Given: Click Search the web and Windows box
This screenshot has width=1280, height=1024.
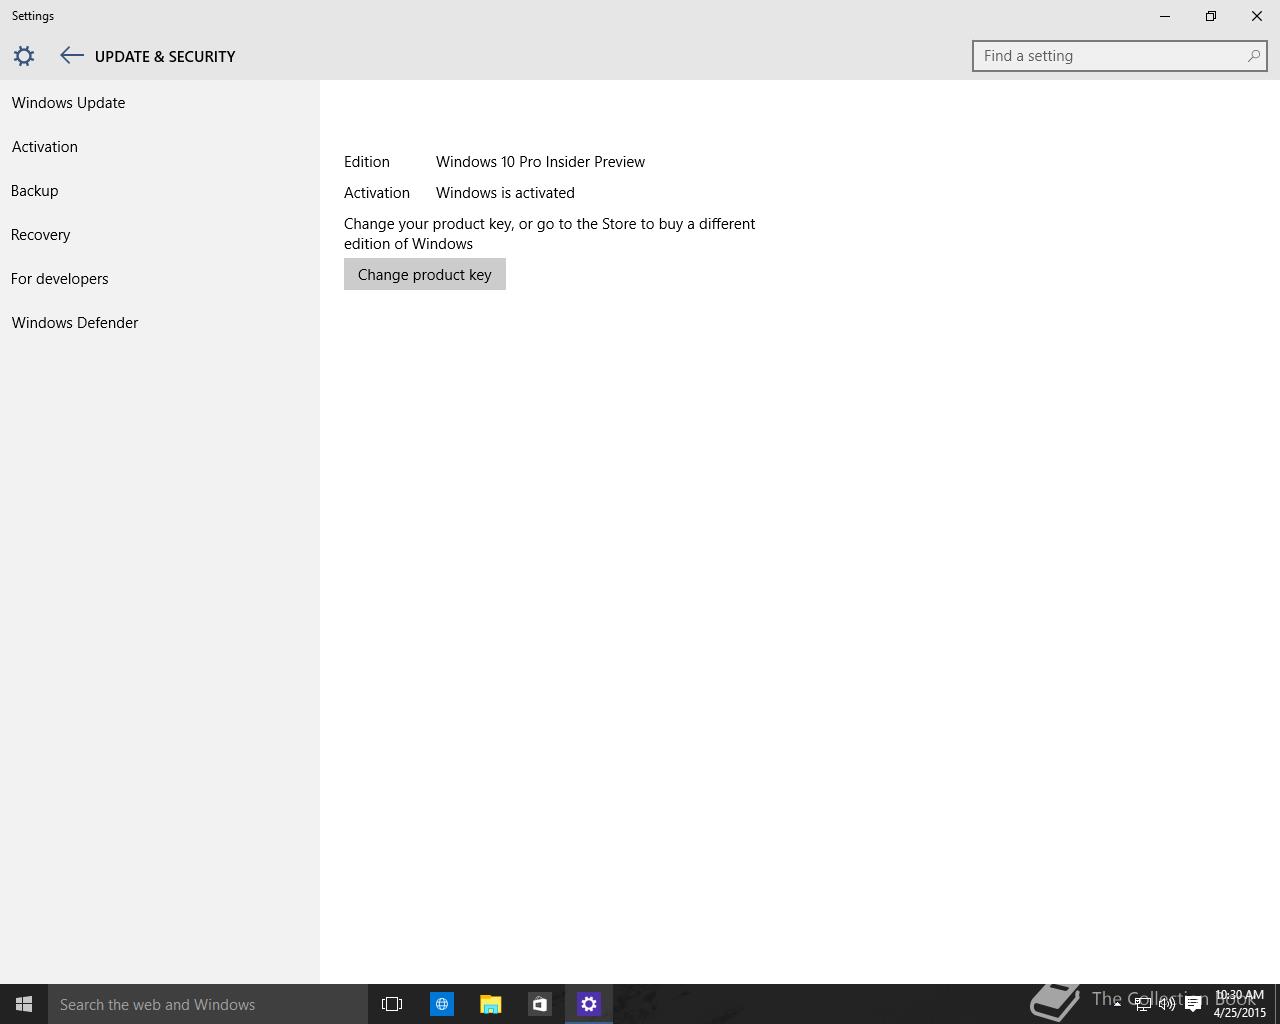Looking at the screenshot, I should click(208, 1004).
